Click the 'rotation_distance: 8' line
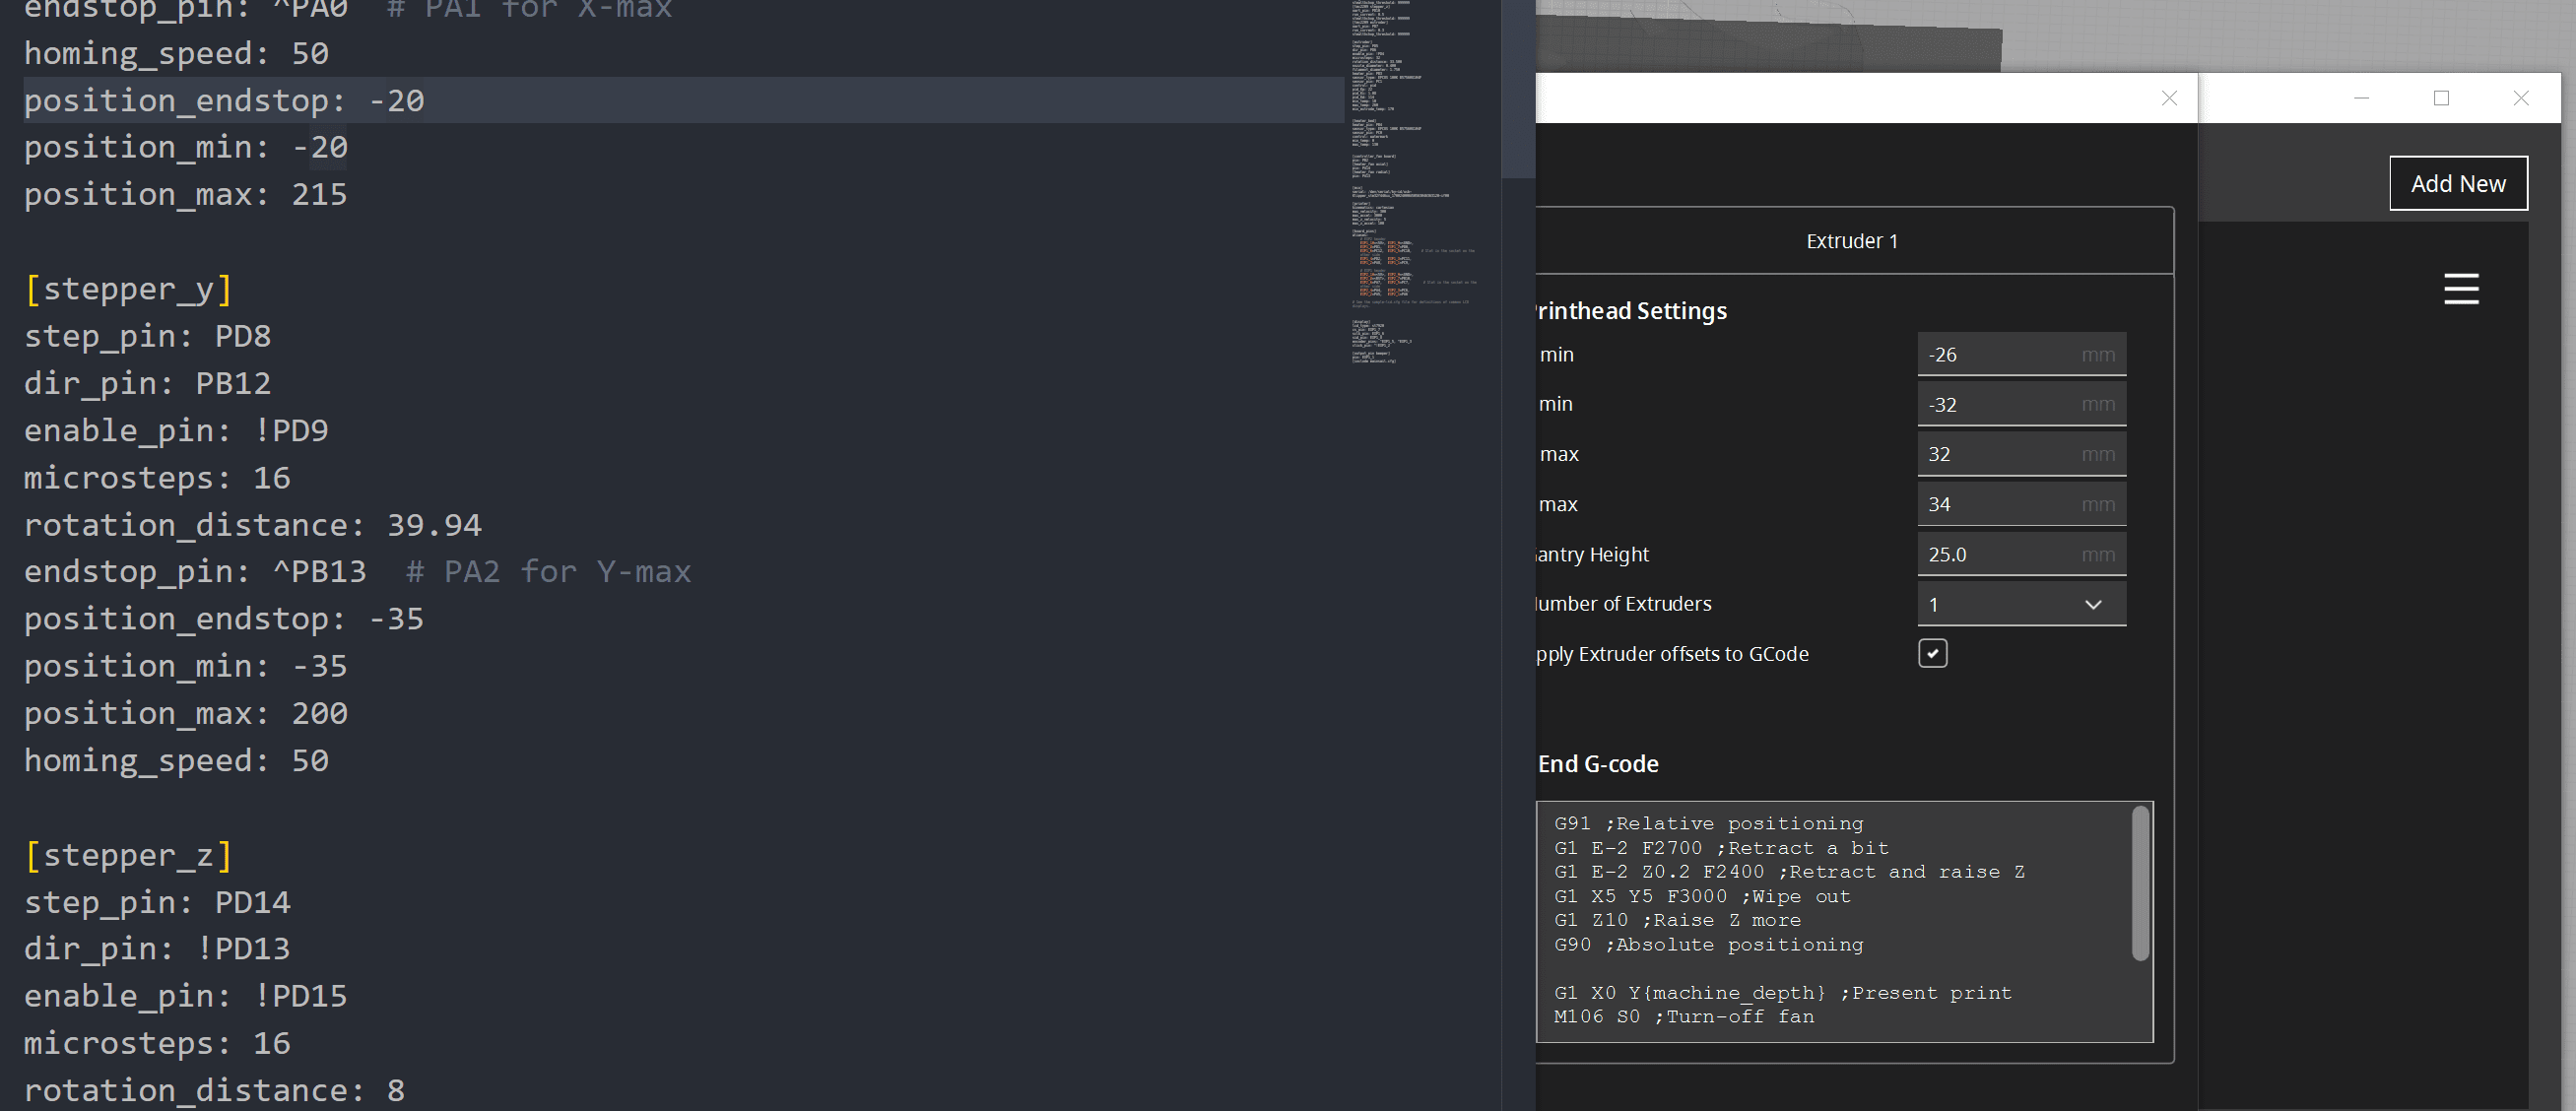 215,1089
